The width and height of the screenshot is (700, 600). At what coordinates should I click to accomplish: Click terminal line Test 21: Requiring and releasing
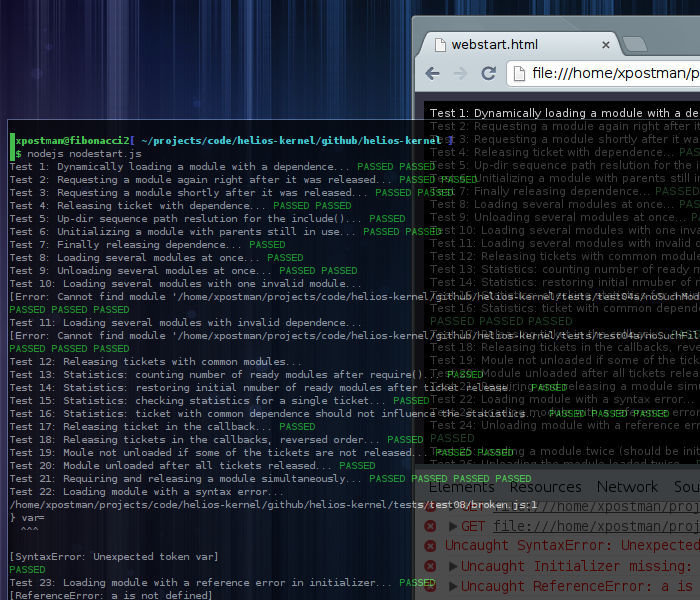pyautogui.click(x=271, y=479)
